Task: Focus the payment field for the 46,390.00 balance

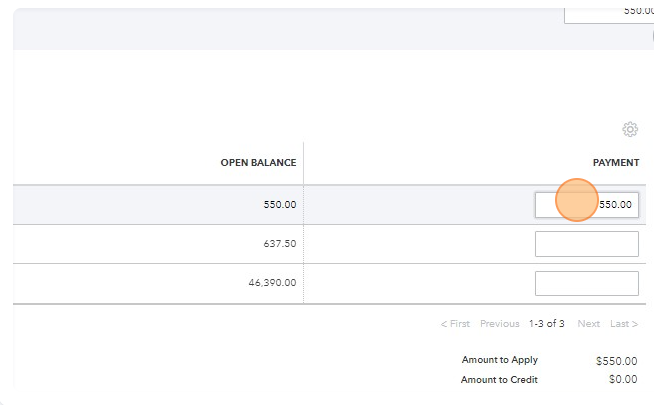Action: (x=587, y=283)
